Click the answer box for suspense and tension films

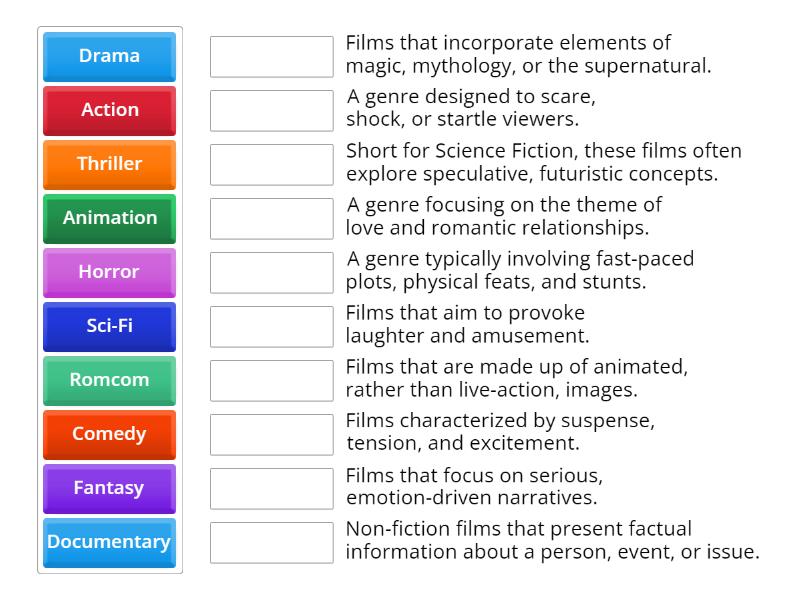(x=270, y=434)
